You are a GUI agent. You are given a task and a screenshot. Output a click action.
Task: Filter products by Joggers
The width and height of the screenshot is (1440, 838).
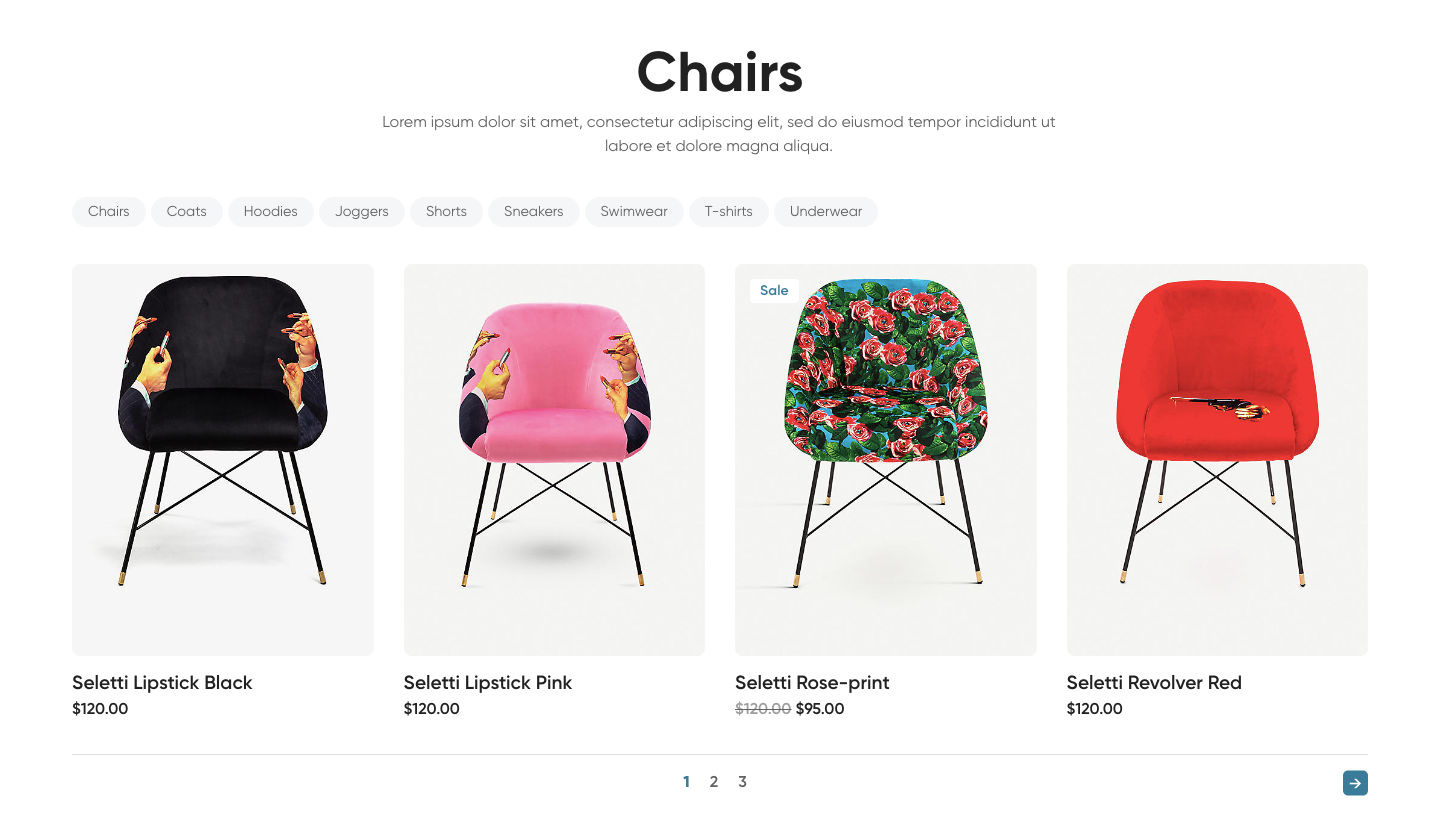362,212
